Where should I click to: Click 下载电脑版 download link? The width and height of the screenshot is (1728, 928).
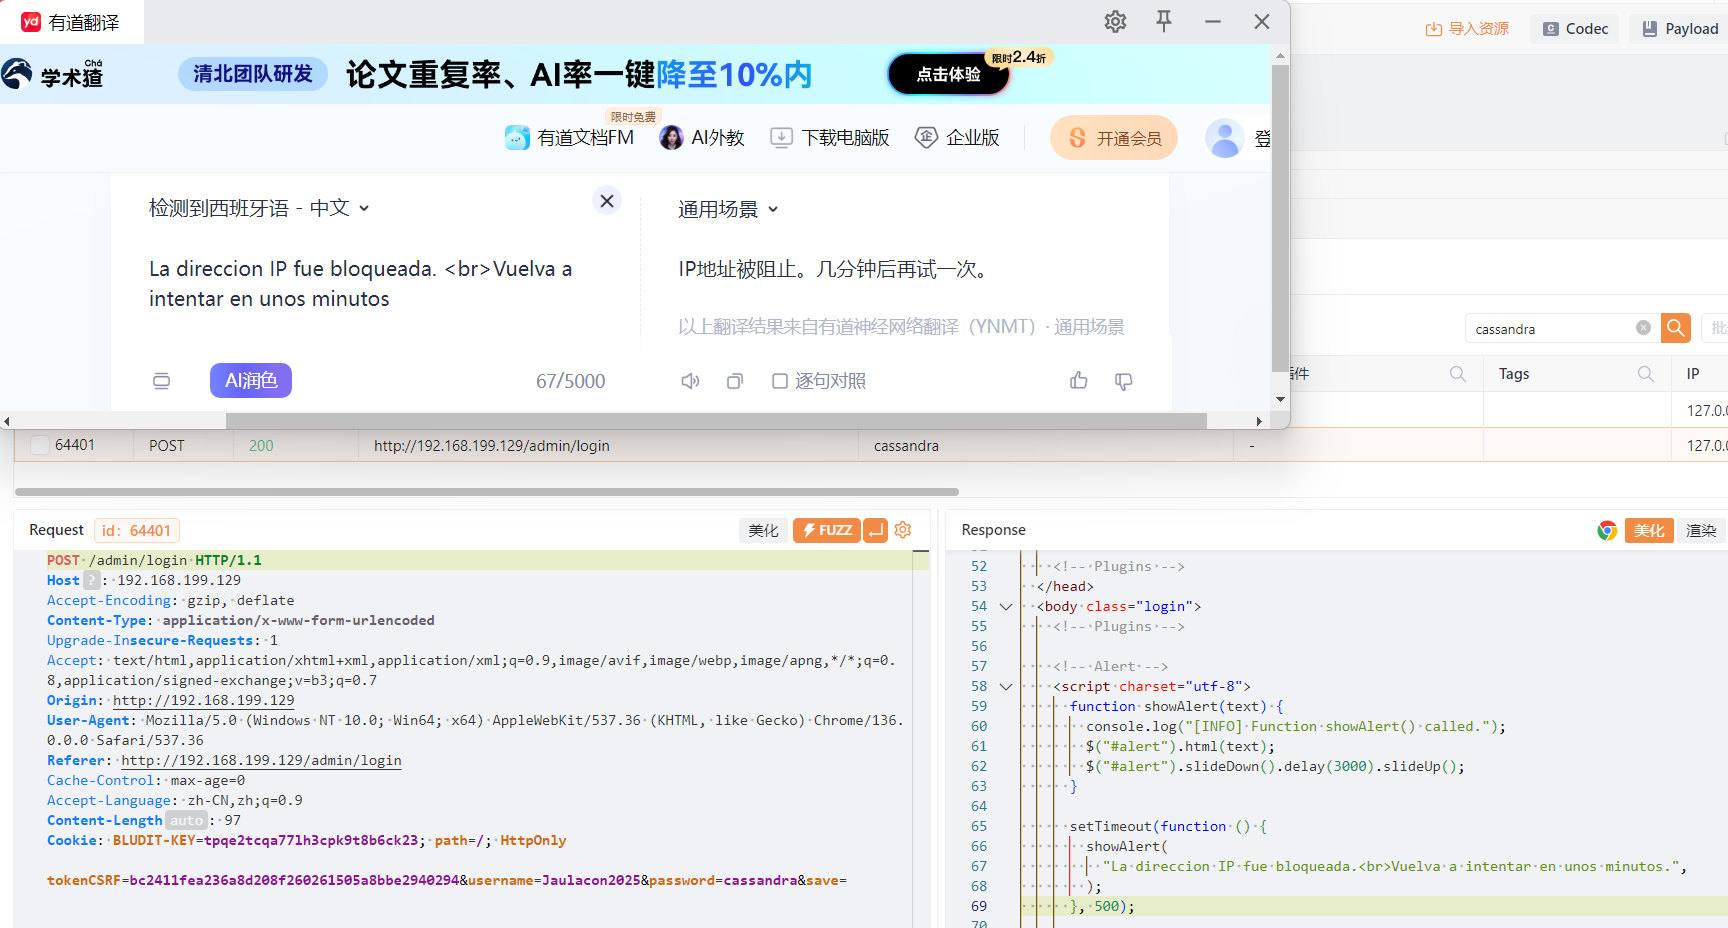click(x=830, y=138)
